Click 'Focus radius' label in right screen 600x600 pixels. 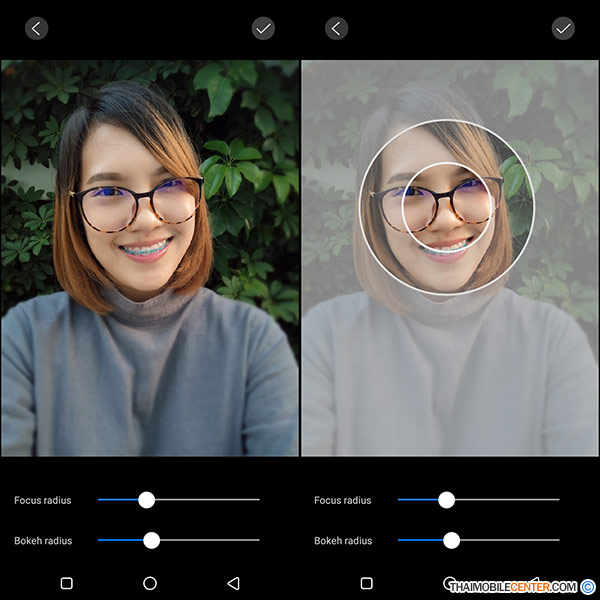click(343, 500)
